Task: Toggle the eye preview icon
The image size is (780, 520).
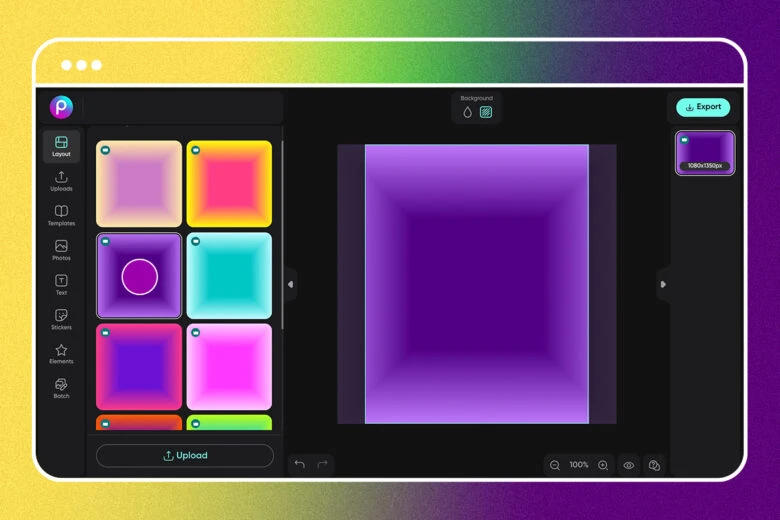Action: (x=629, y=465)
